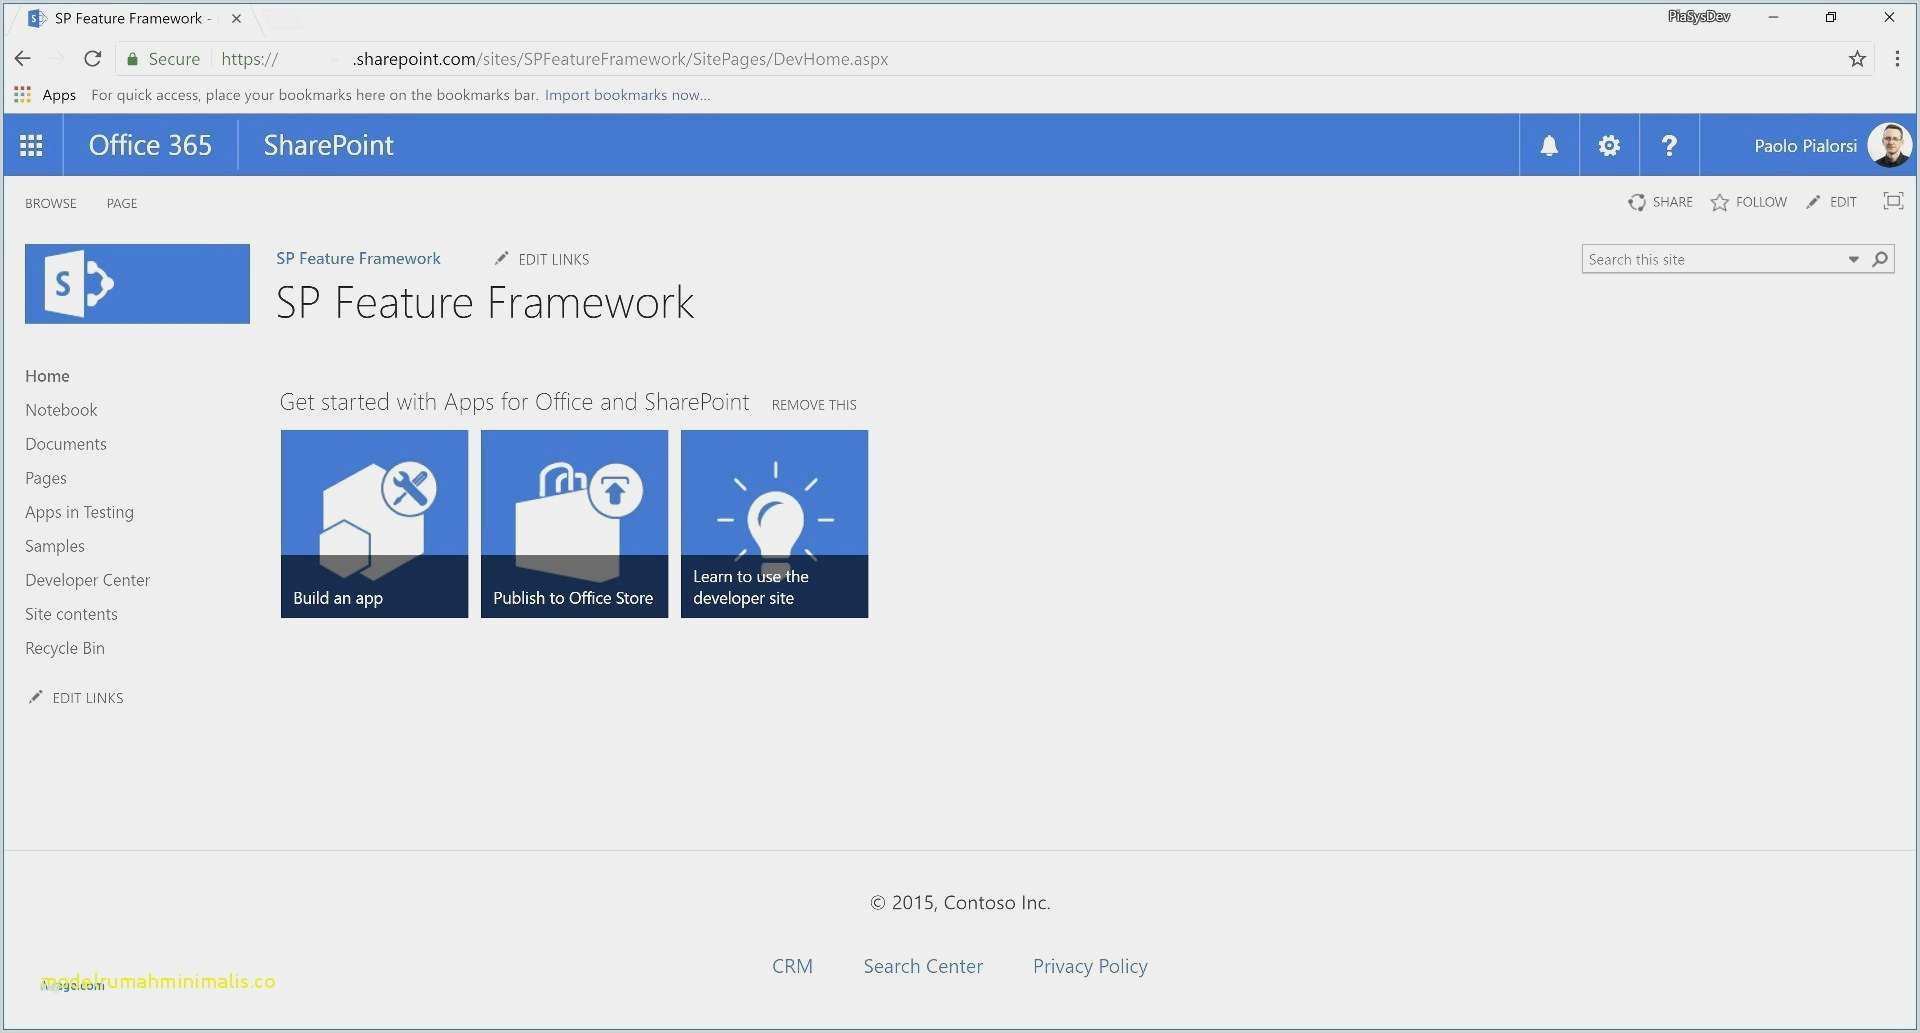Open Documents in the left navigation
This screenshot has height=1033, width=1920.
tap(66, 444)
